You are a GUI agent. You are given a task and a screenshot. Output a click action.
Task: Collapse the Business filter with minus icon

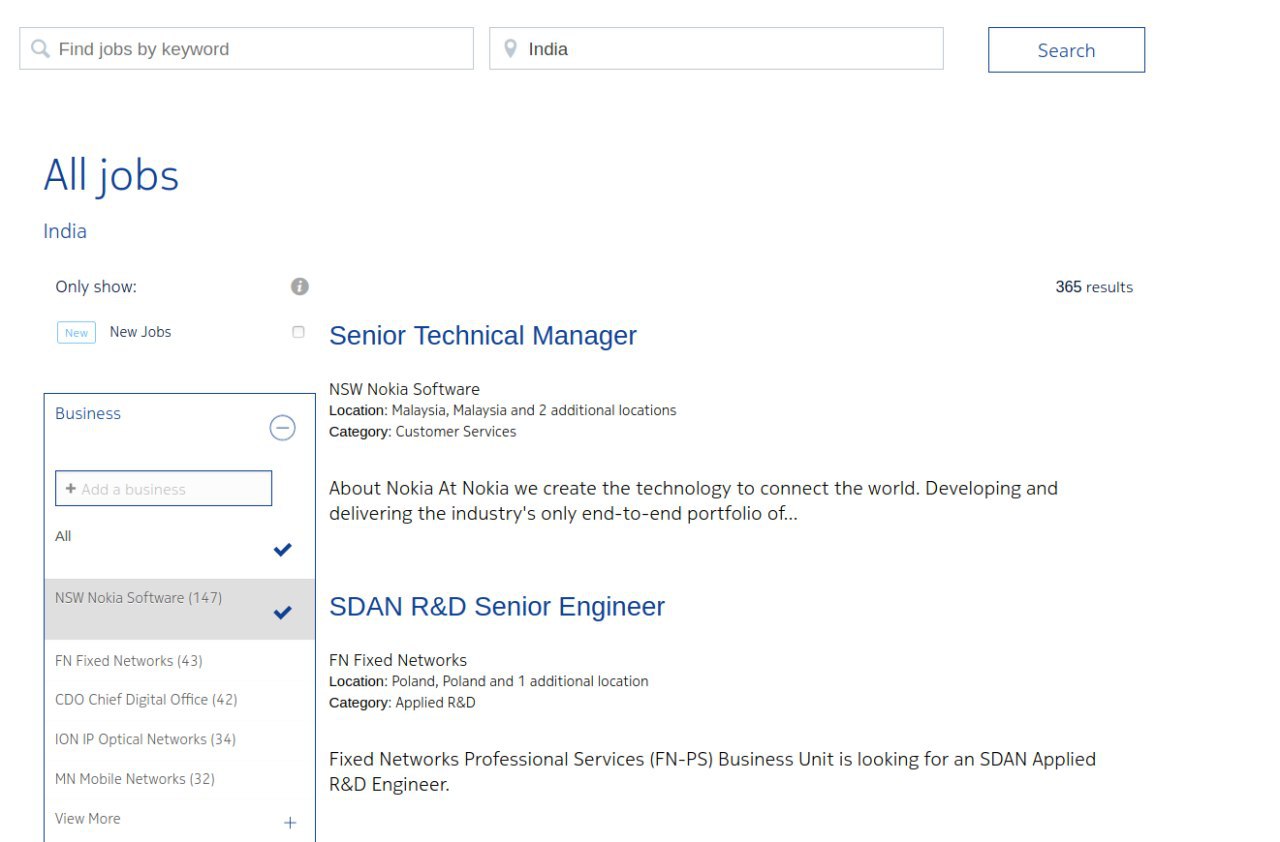[x=283, y=428]
